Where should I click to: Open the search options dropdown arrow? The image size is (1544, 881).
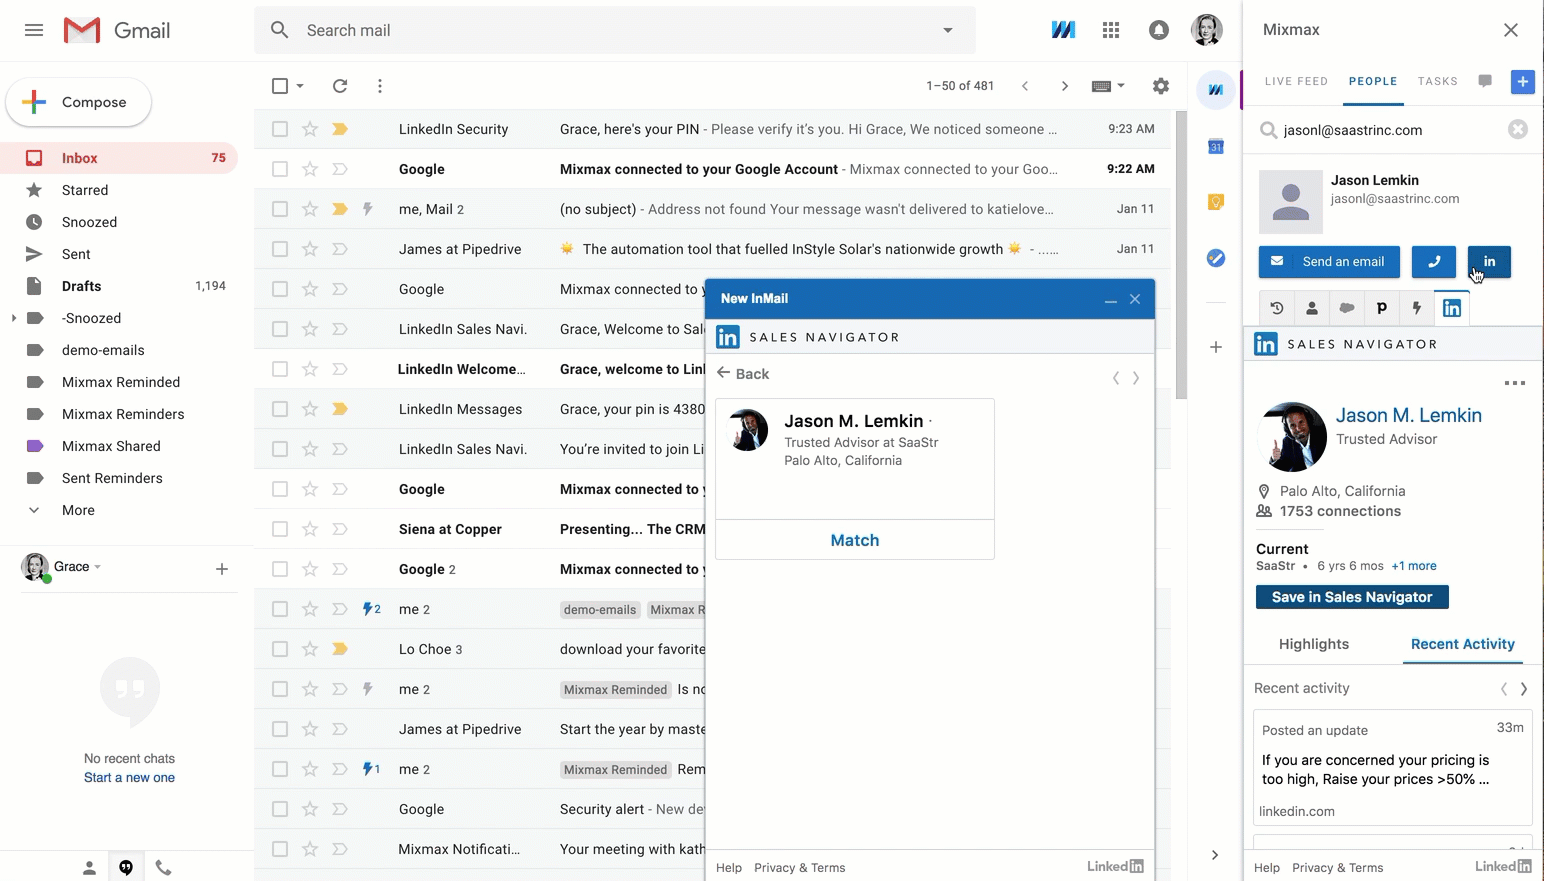click(947, 30)
